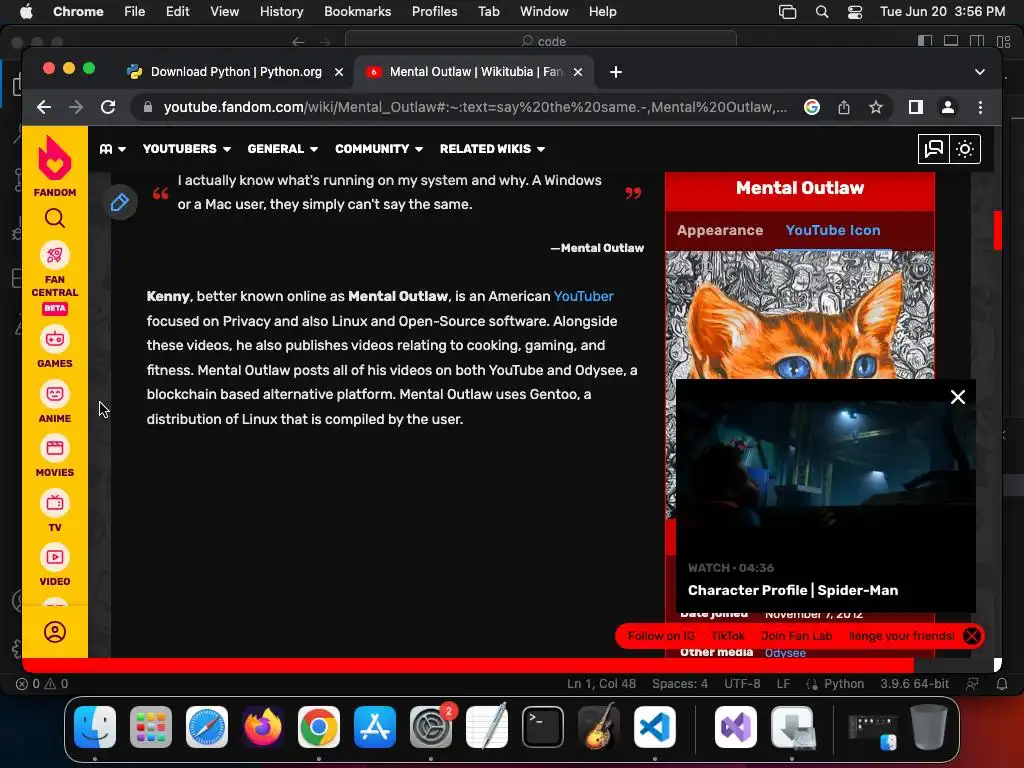The image size is (1024, 768).
Task: Open the Odysee link in infobox
Action: [x=785, y=652]
